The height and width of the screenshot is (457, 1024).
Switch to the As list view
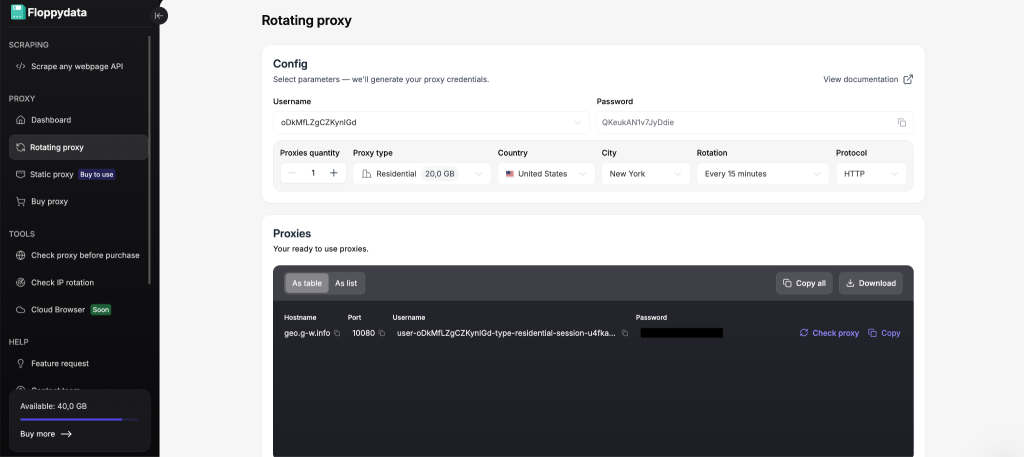[x=346, y=283]
